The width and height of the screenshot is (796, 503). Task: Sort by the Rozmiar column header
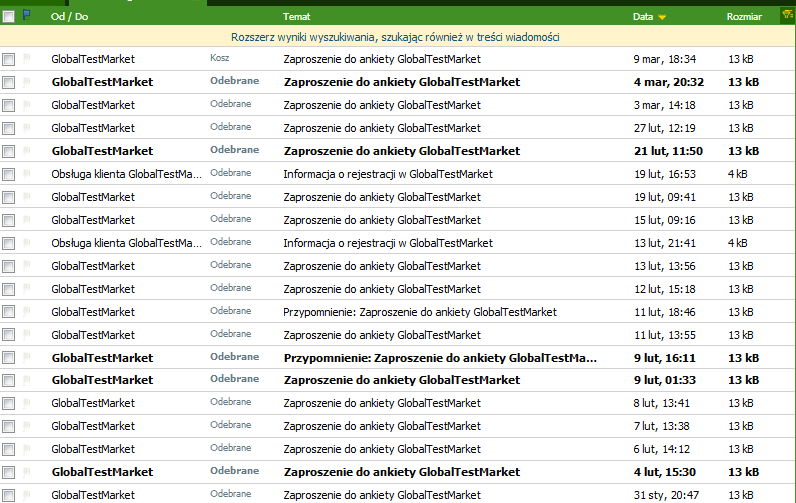pos(744,16)
